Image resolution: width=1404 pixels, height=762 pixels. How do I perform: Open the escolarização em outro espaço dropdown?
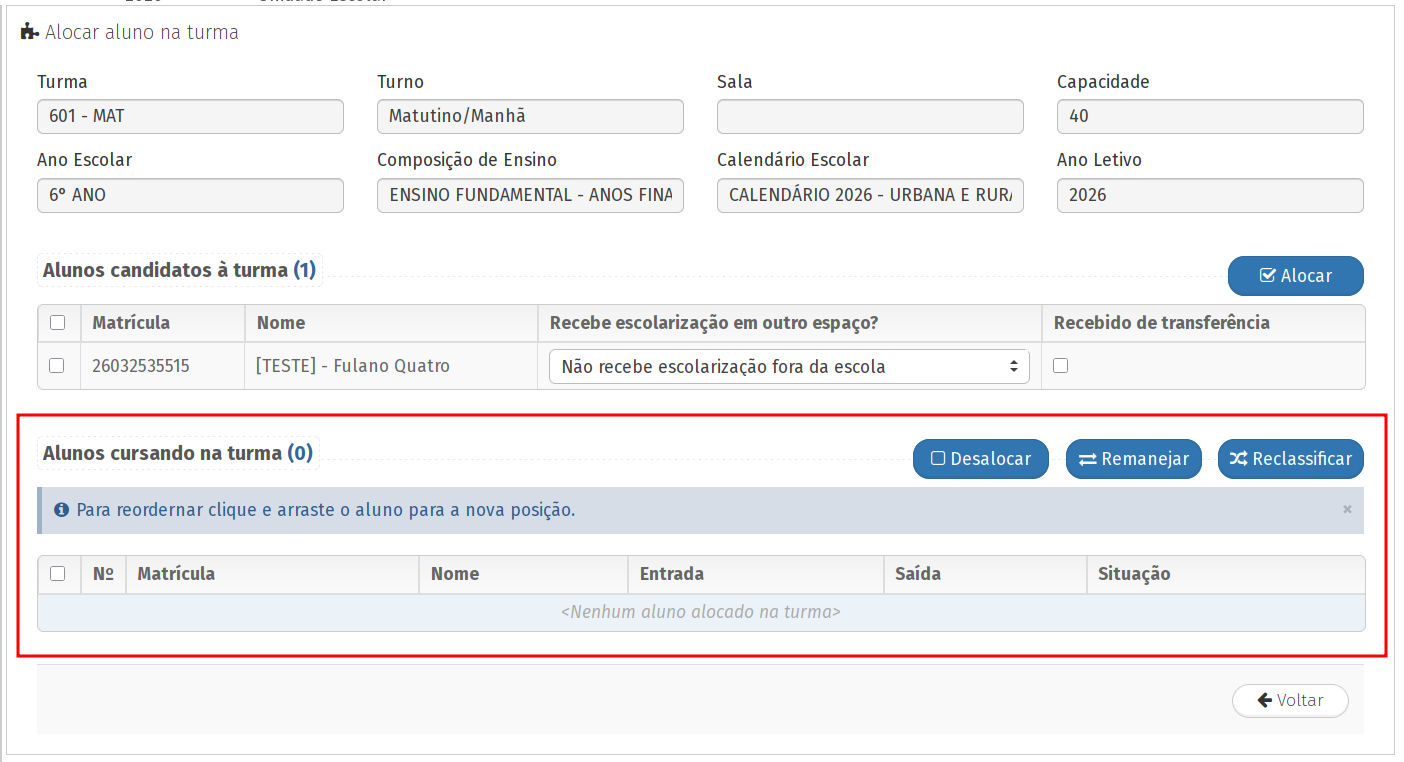pyautogui.click(x=789, y=367)
